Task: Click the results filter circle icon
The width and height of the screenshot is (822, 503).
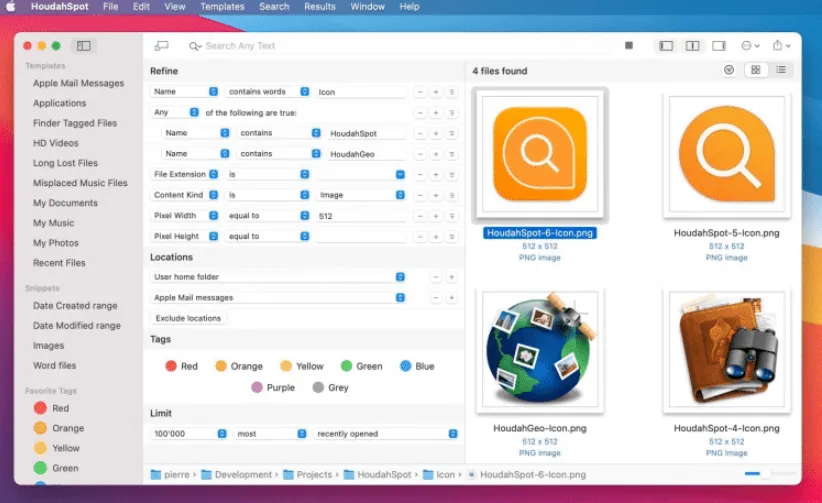Action: 729,70
